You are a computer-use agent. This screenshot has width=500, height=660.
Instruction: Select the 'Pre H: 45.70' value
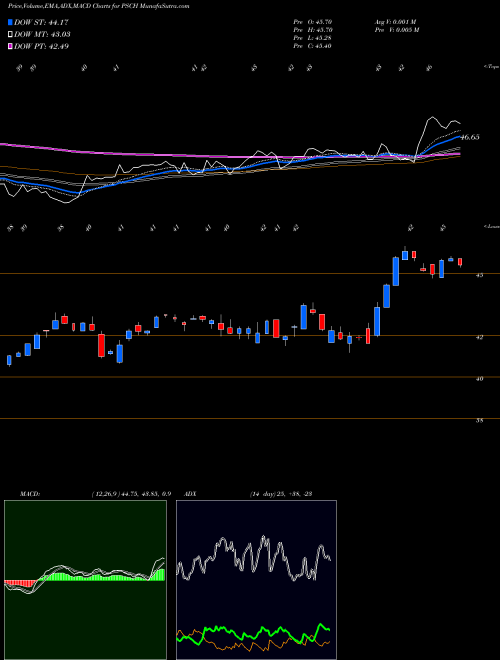313,29
